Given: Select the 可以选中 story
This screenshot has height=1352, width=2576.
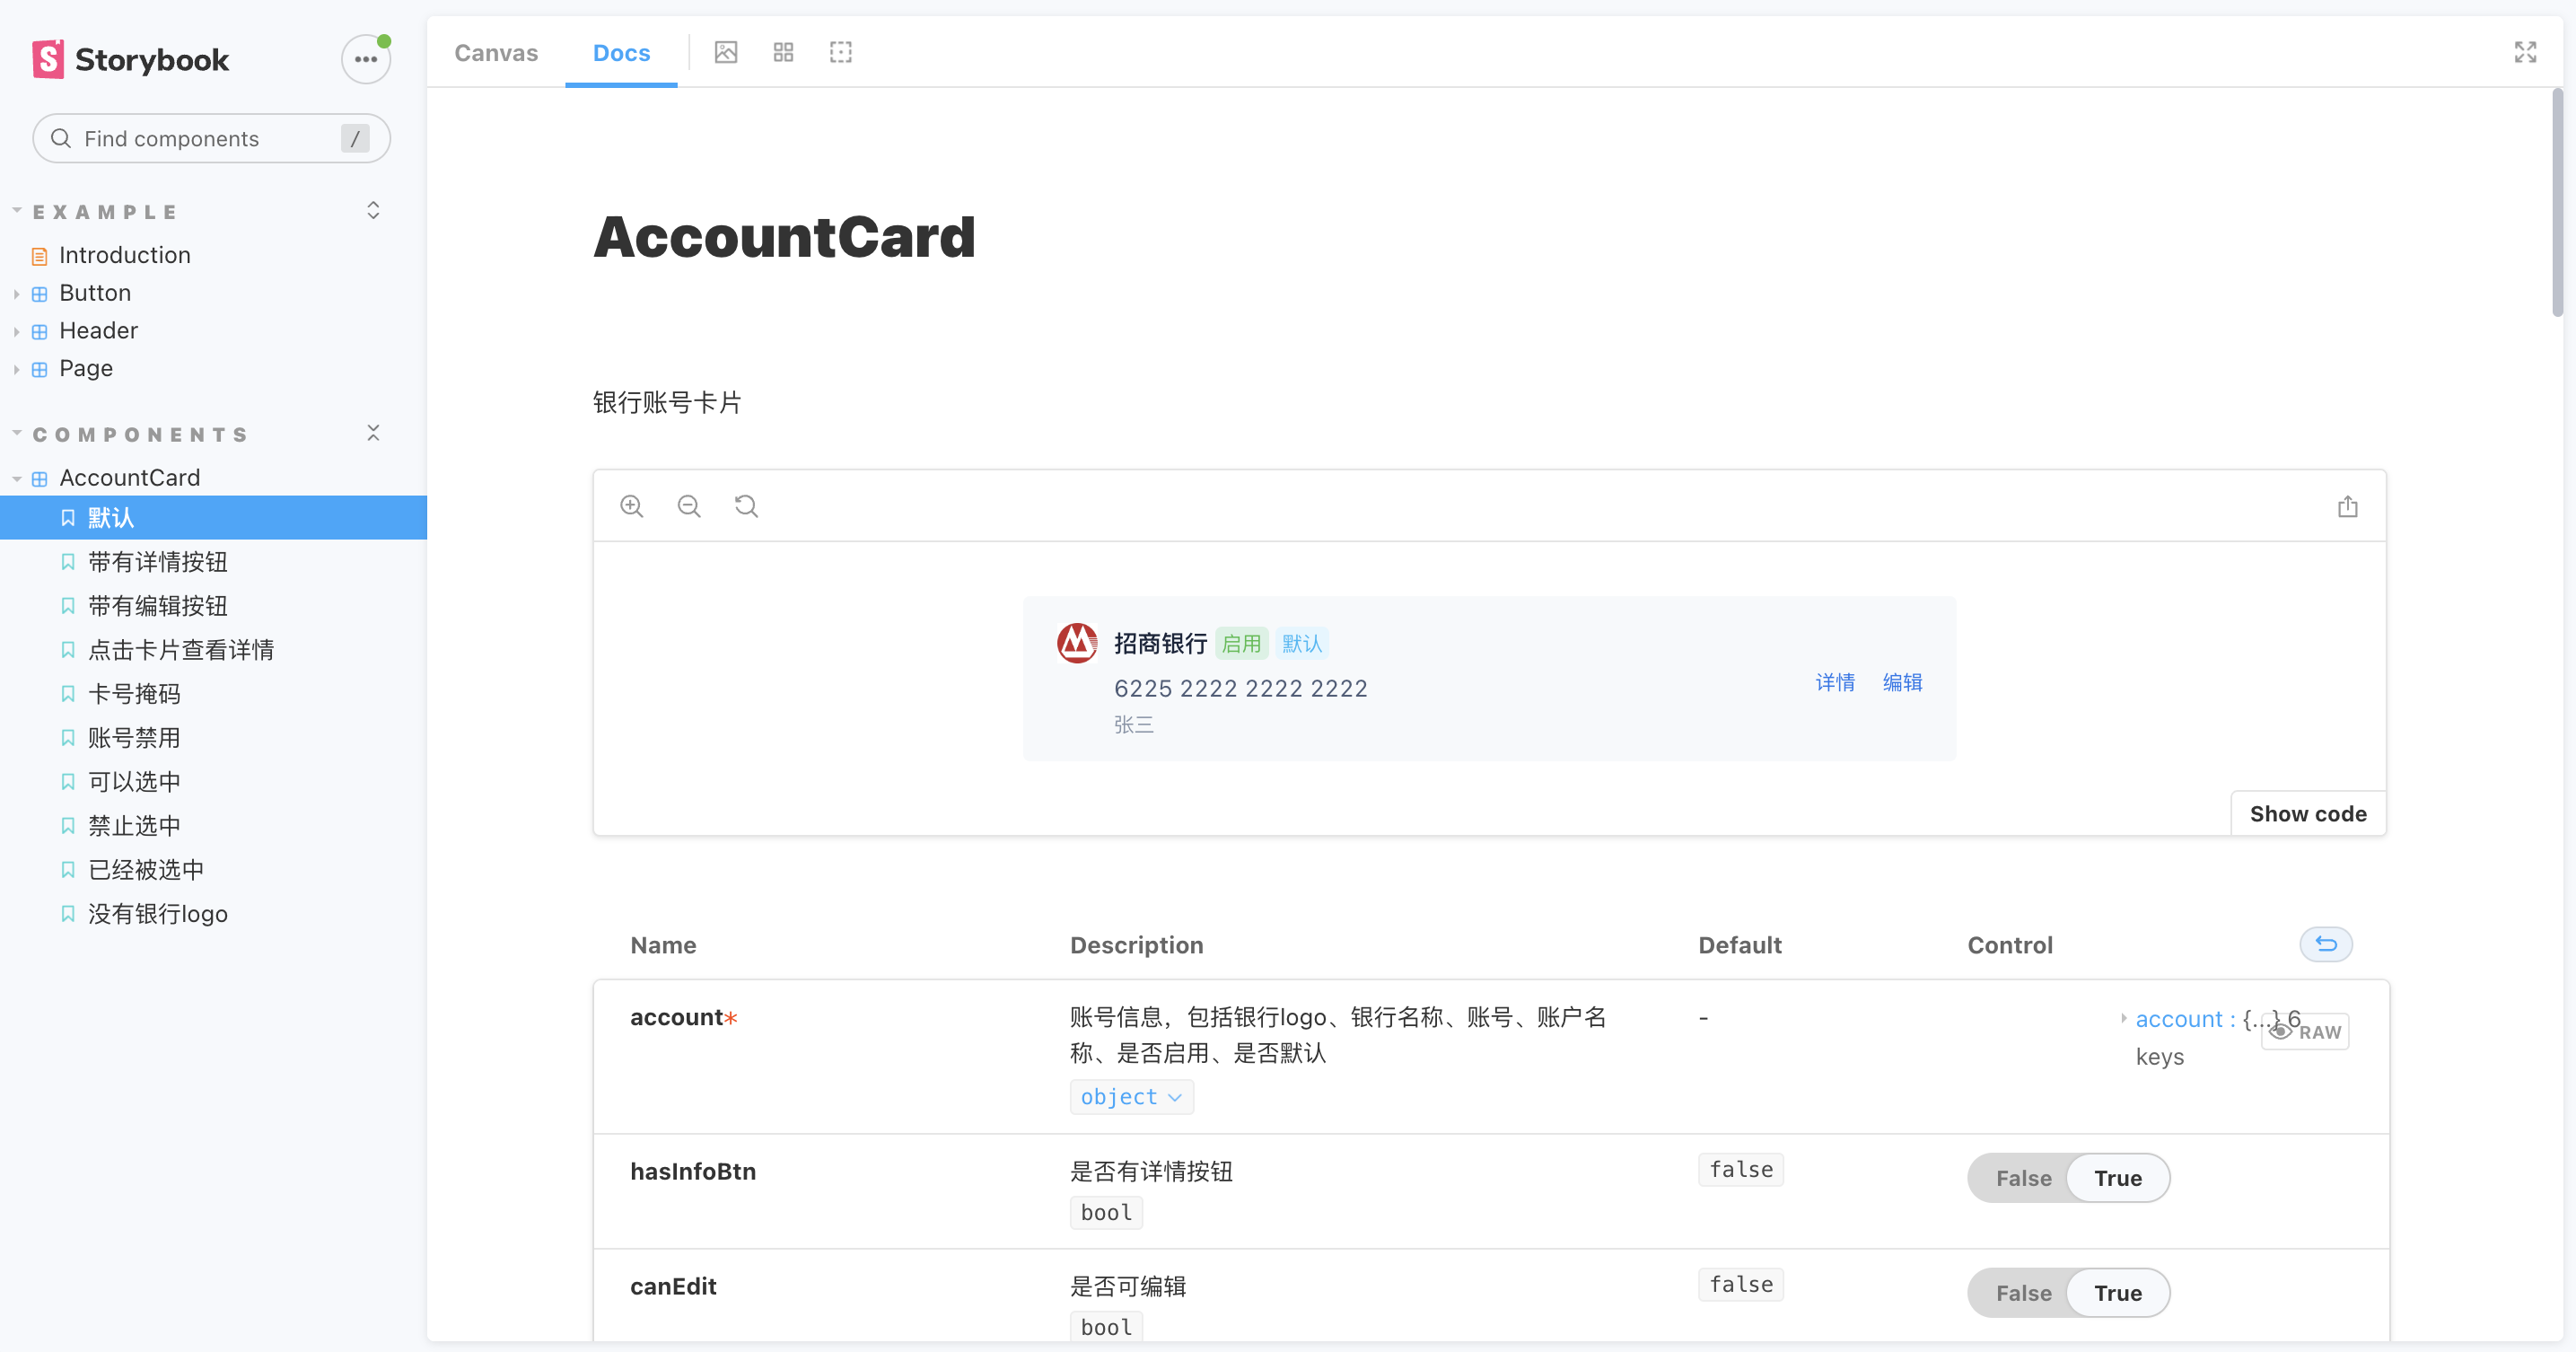Looking at the screenshot, I should 134,782.
